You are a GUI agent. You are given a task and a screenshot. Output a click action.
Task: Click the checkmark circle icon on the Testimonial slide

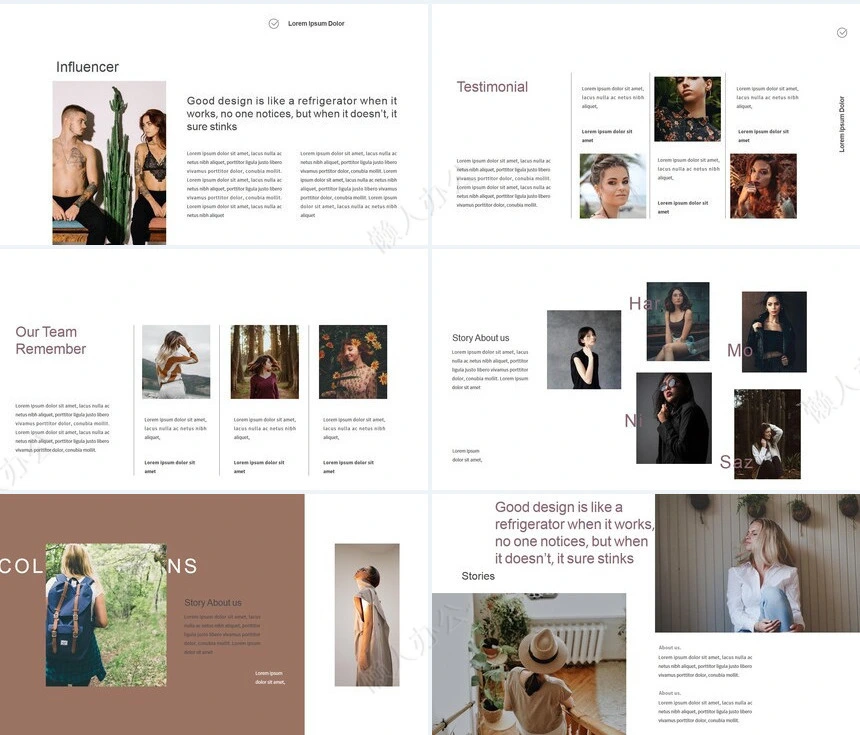click(842, 33)
